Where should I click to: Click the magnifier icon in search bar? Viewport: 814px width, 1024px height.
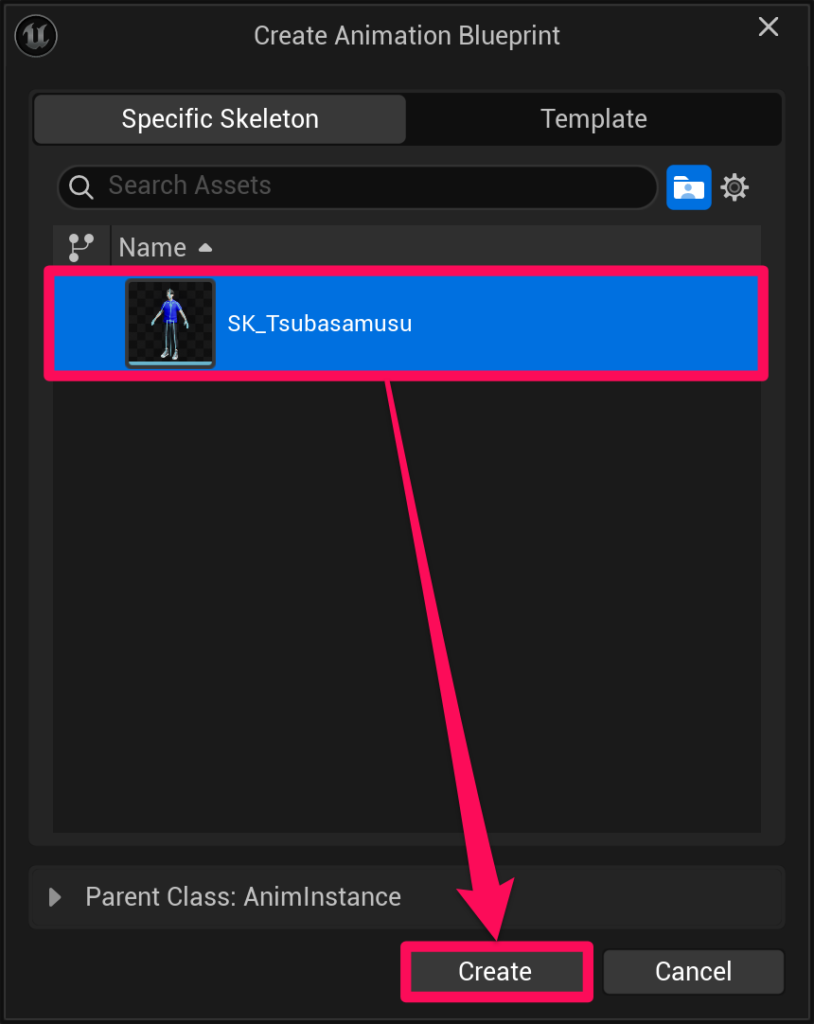[82, 186]
